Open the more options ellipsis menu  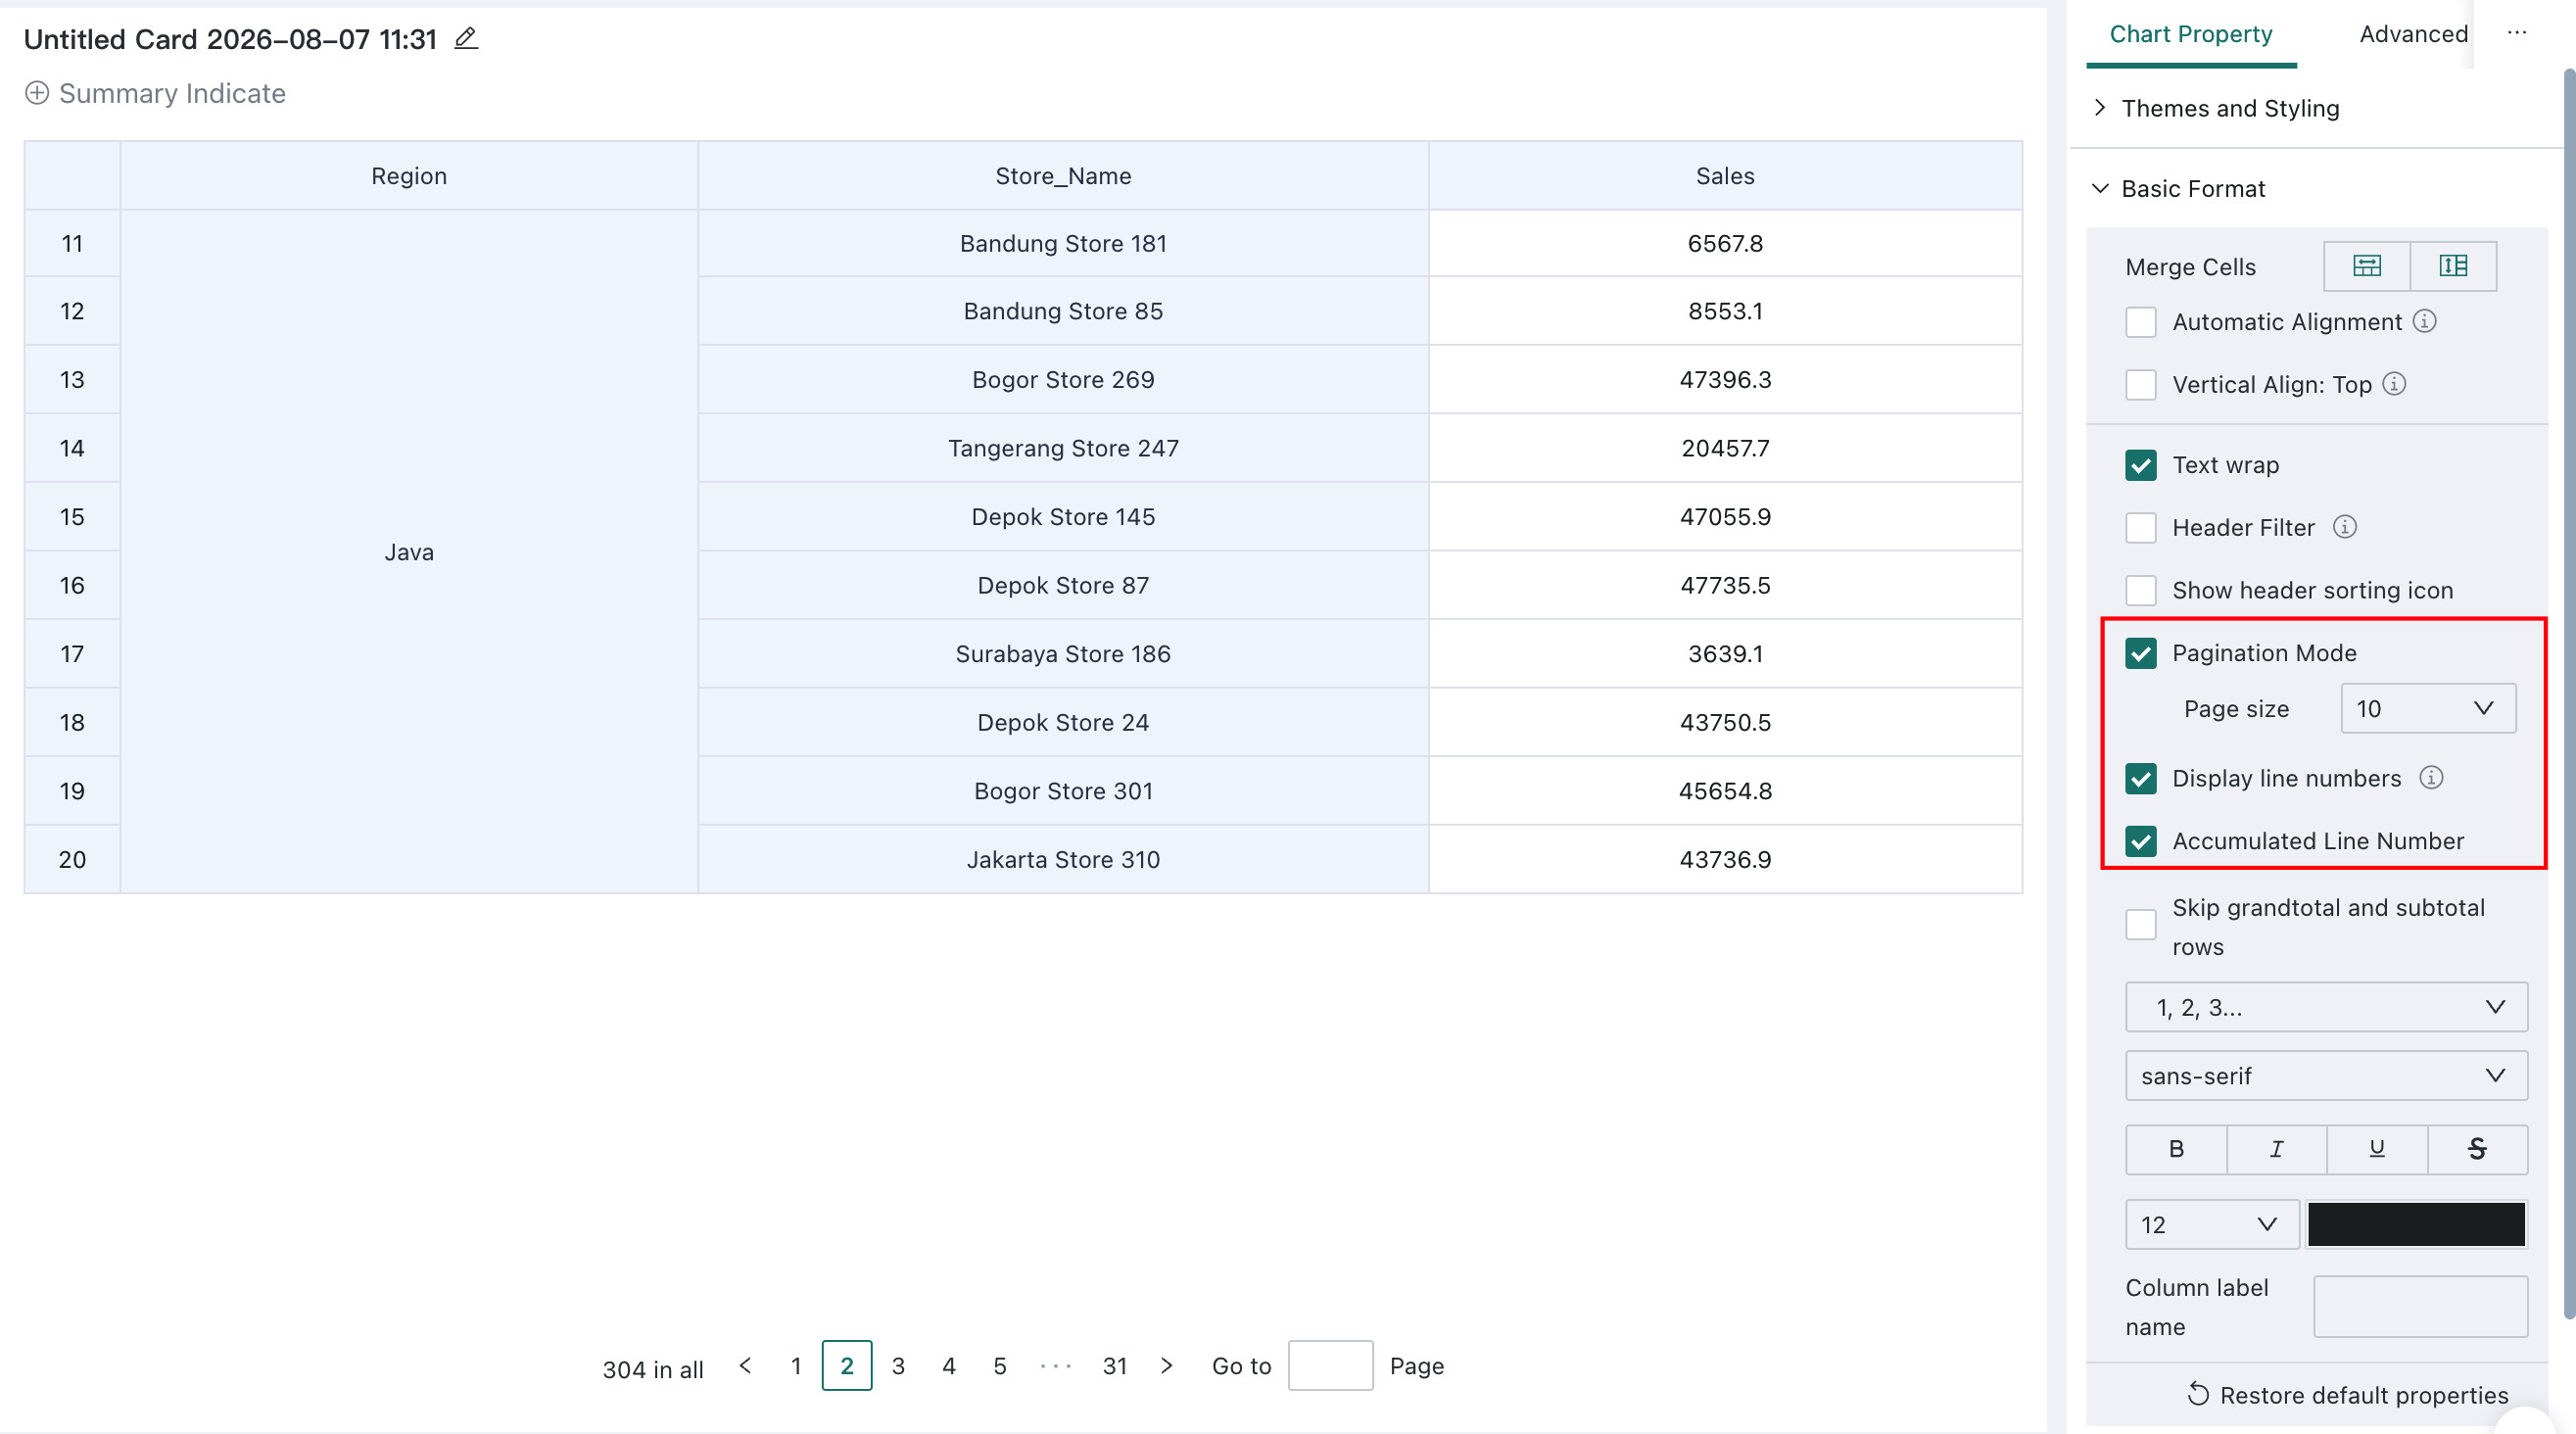pyautogui.click(x=2517, y=33)
